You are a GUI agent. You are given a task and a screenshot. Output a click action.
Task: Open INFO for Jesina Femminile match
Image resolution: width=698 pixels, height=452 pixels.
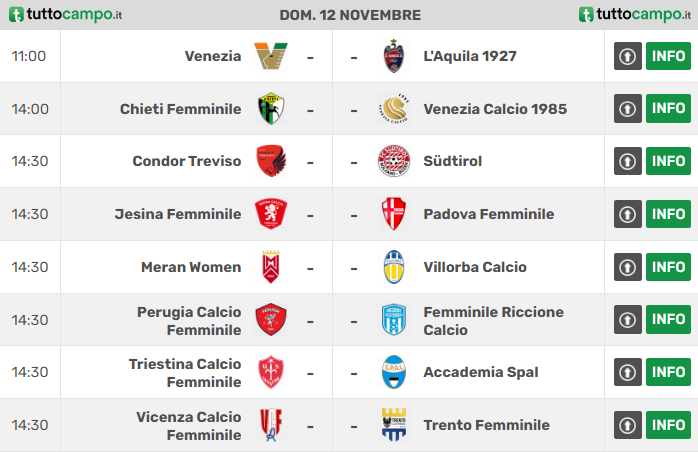pyautogui.click(x=668, y=214)
